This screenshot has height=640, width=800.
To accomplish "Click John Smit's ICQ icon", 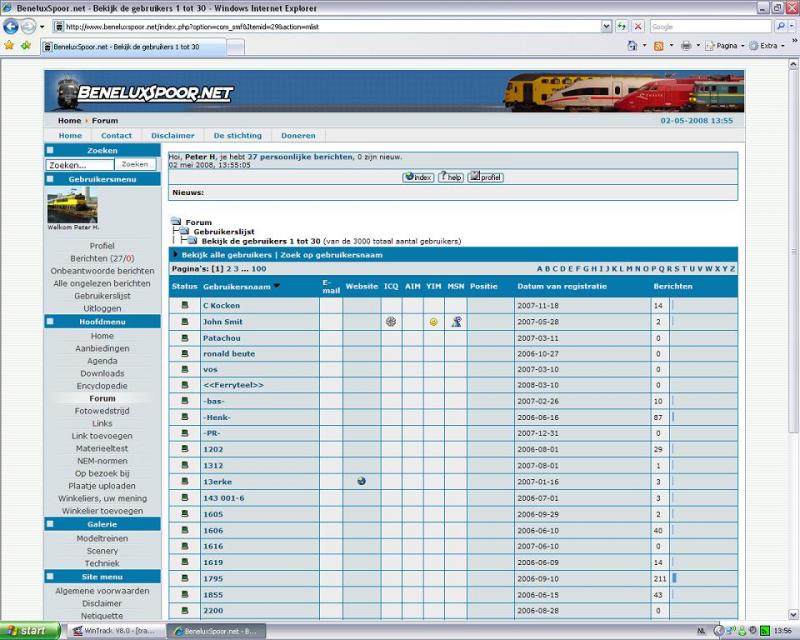I will (x=391, y=322).
